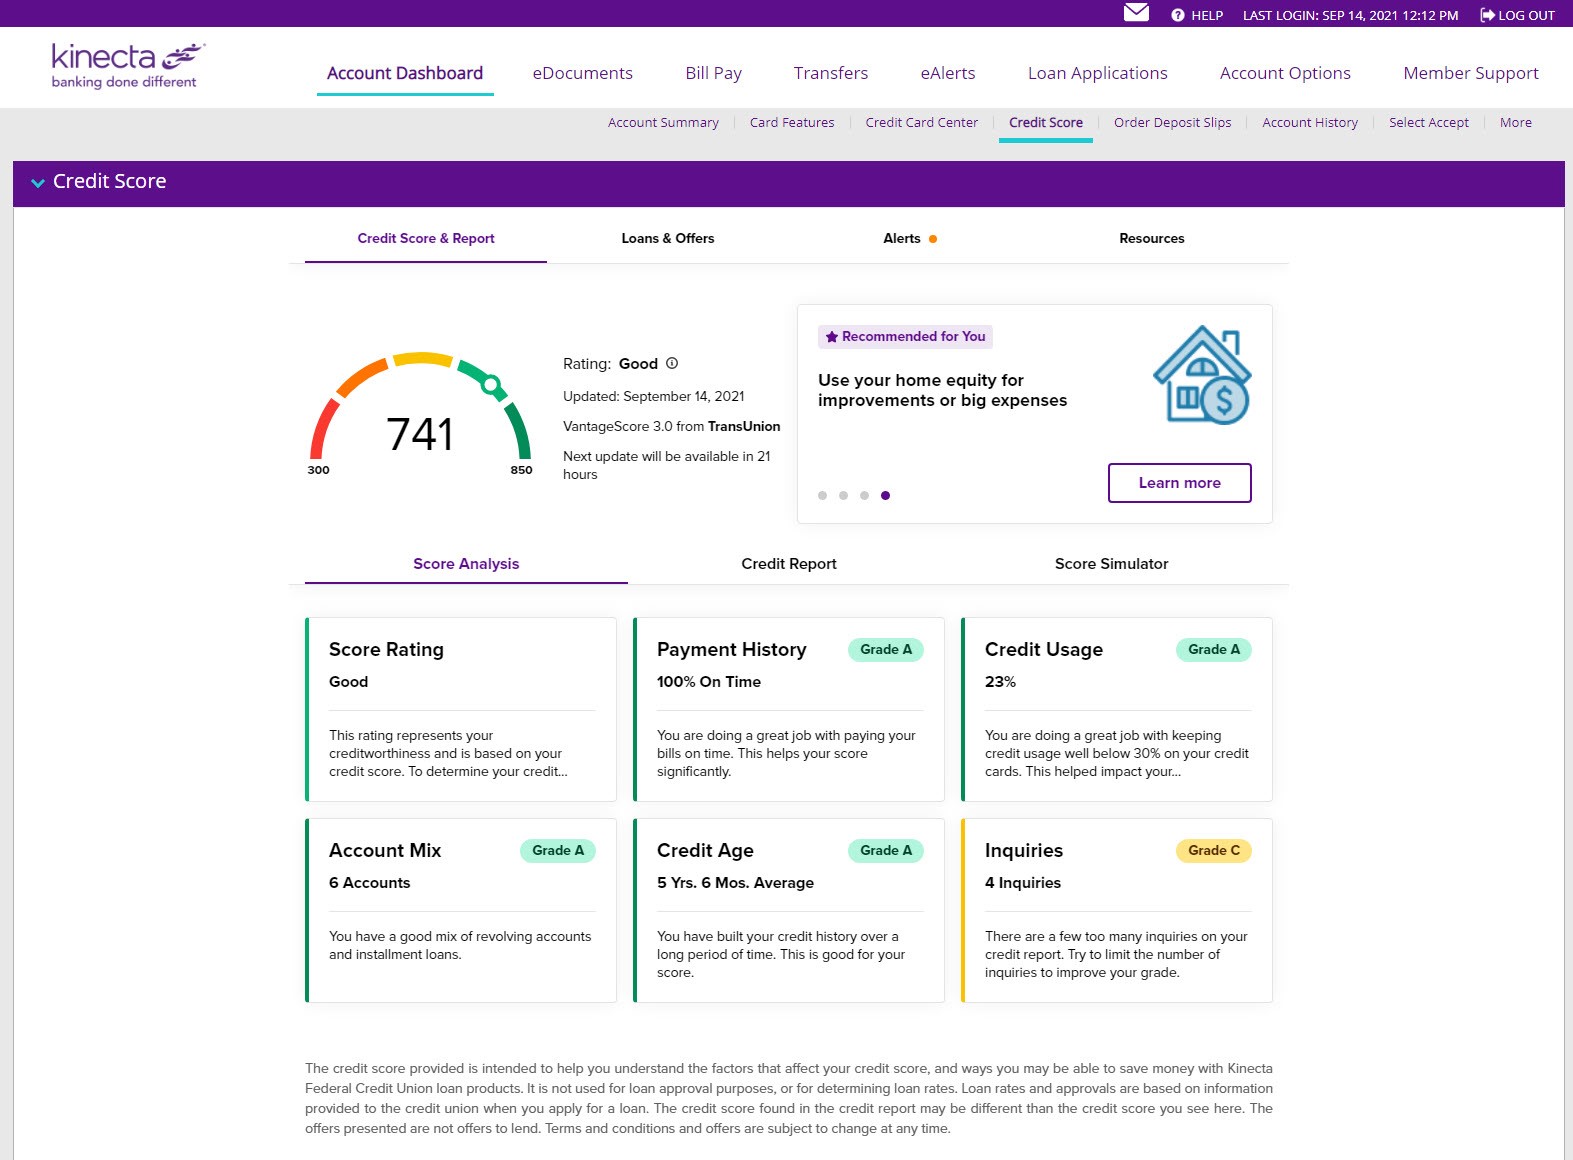
Task: Collapse the Credit Score section chevron
Action: pos(38,183)
